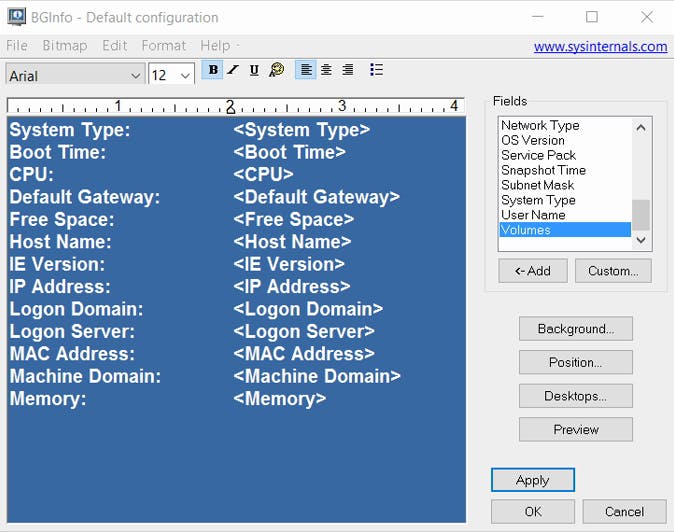Image resolution: width=674 pixels, height=532 pixels.
Task: Visit the www.sysinternals.com link
Action: pos(600,46)
